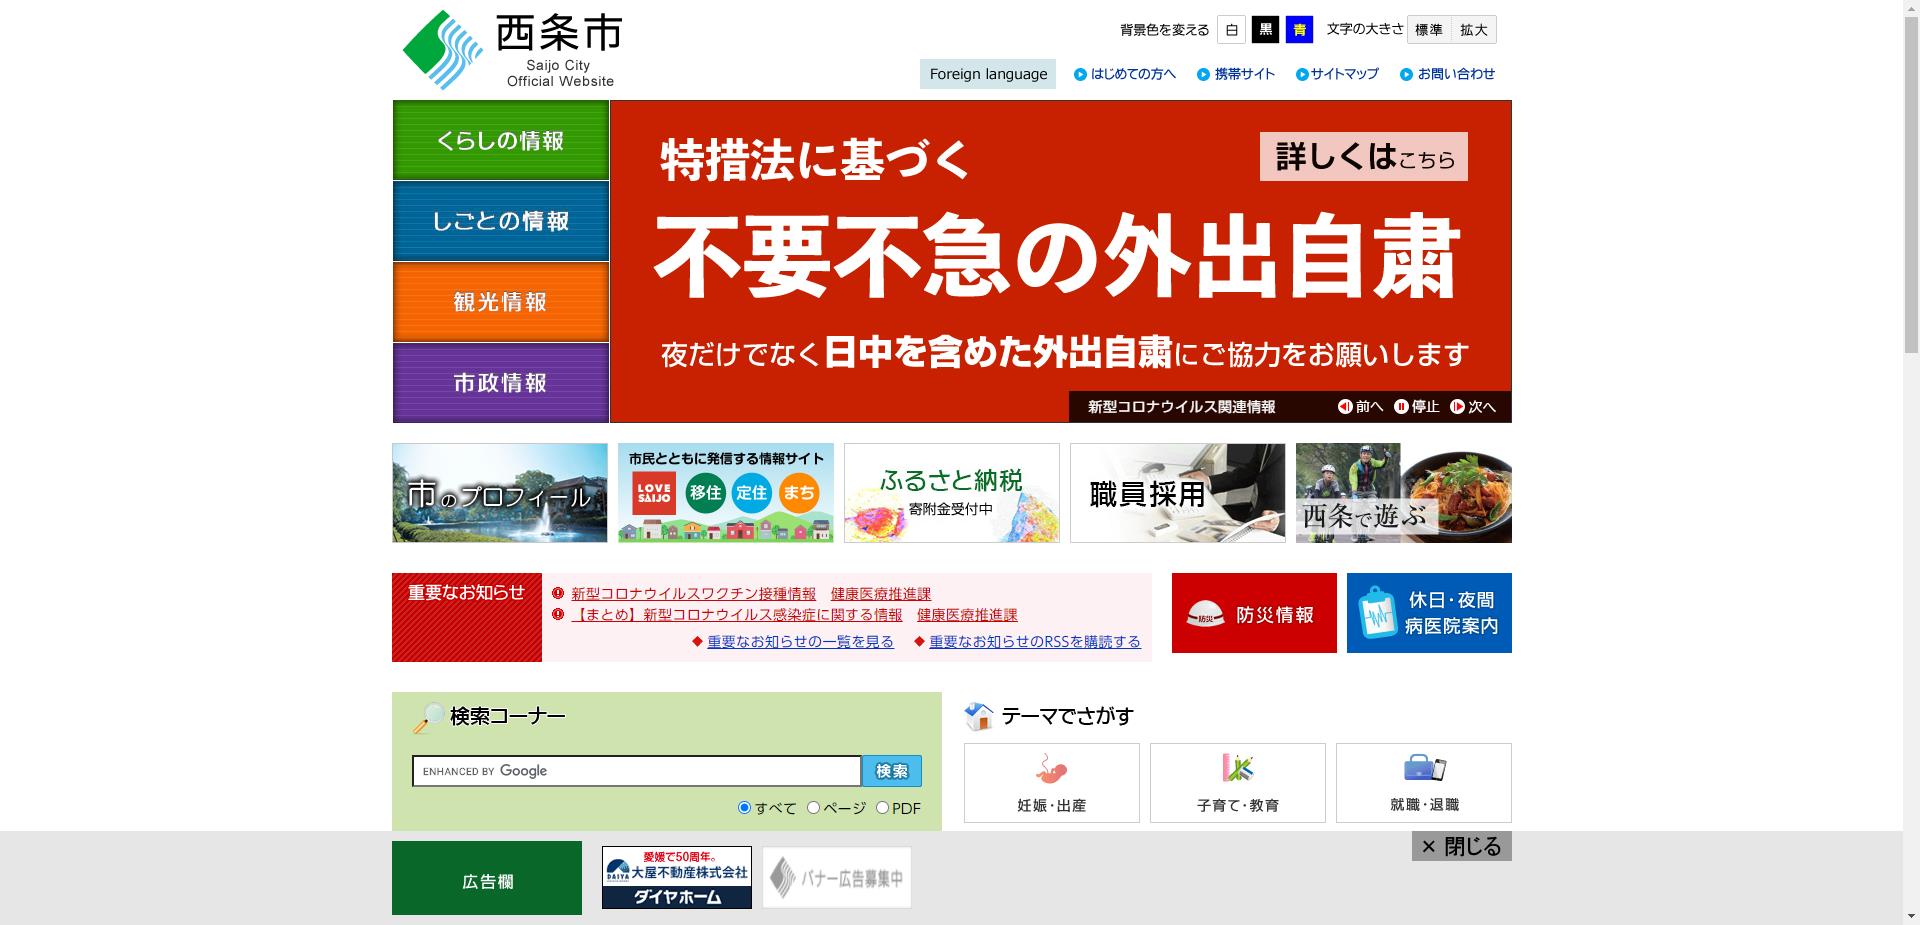
Task: Select the ページ radio button
Action: [x=814, y=807]
